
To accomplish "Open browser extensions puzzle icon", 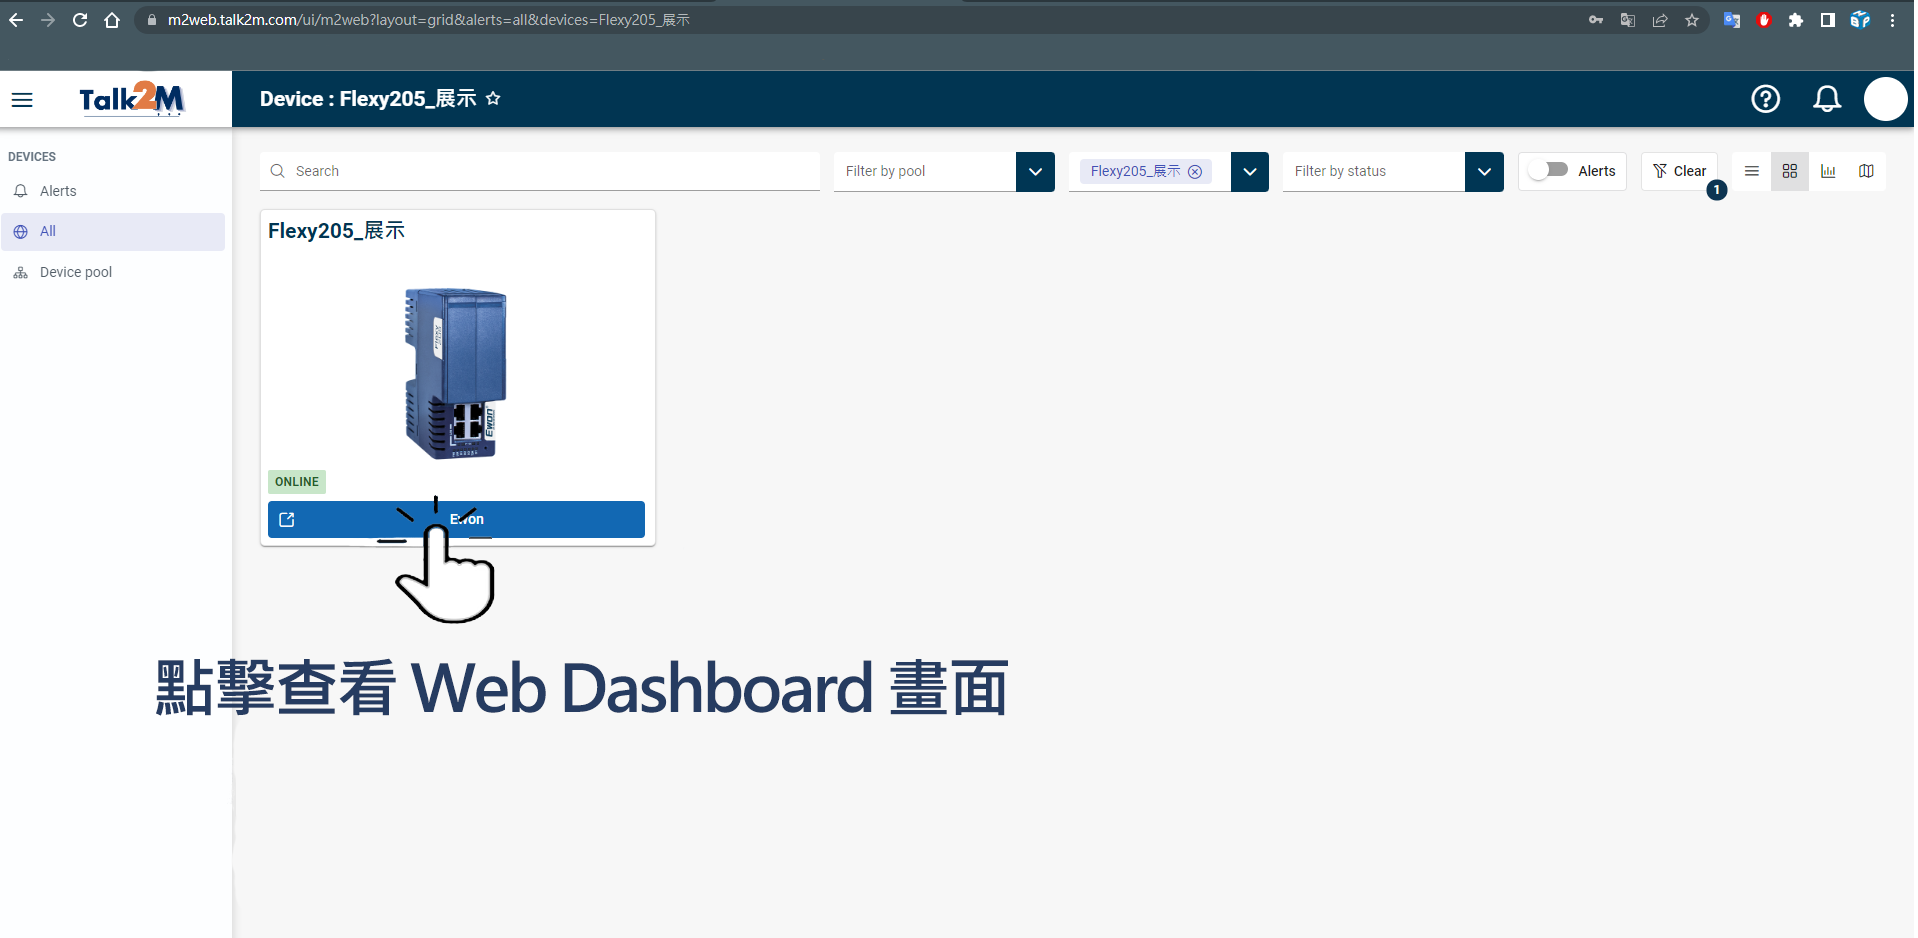I will pos(1796,20).
